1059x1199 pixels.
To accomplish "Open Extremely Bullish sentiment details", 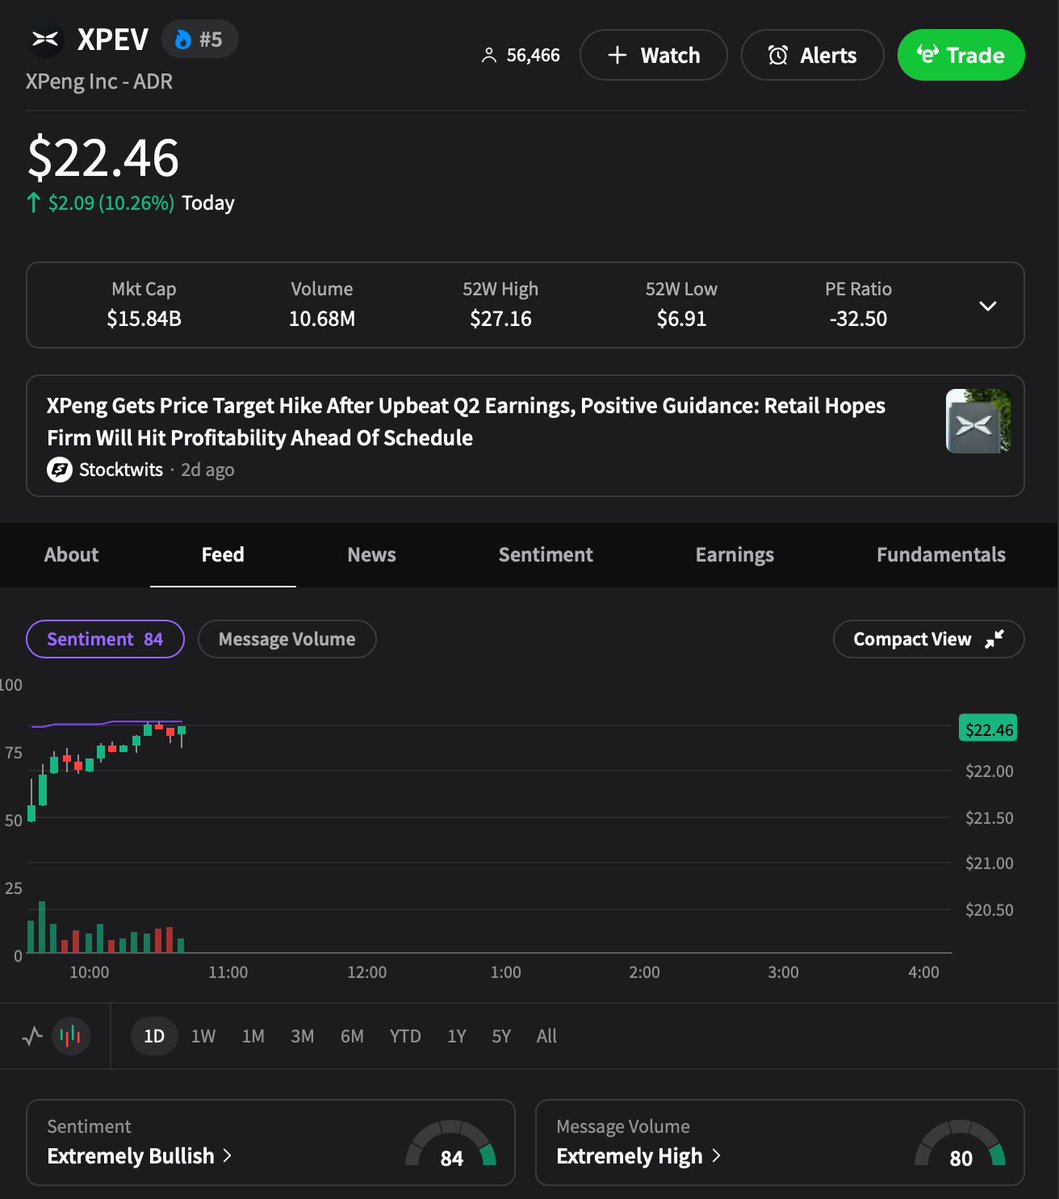I will pos(139,1156).
